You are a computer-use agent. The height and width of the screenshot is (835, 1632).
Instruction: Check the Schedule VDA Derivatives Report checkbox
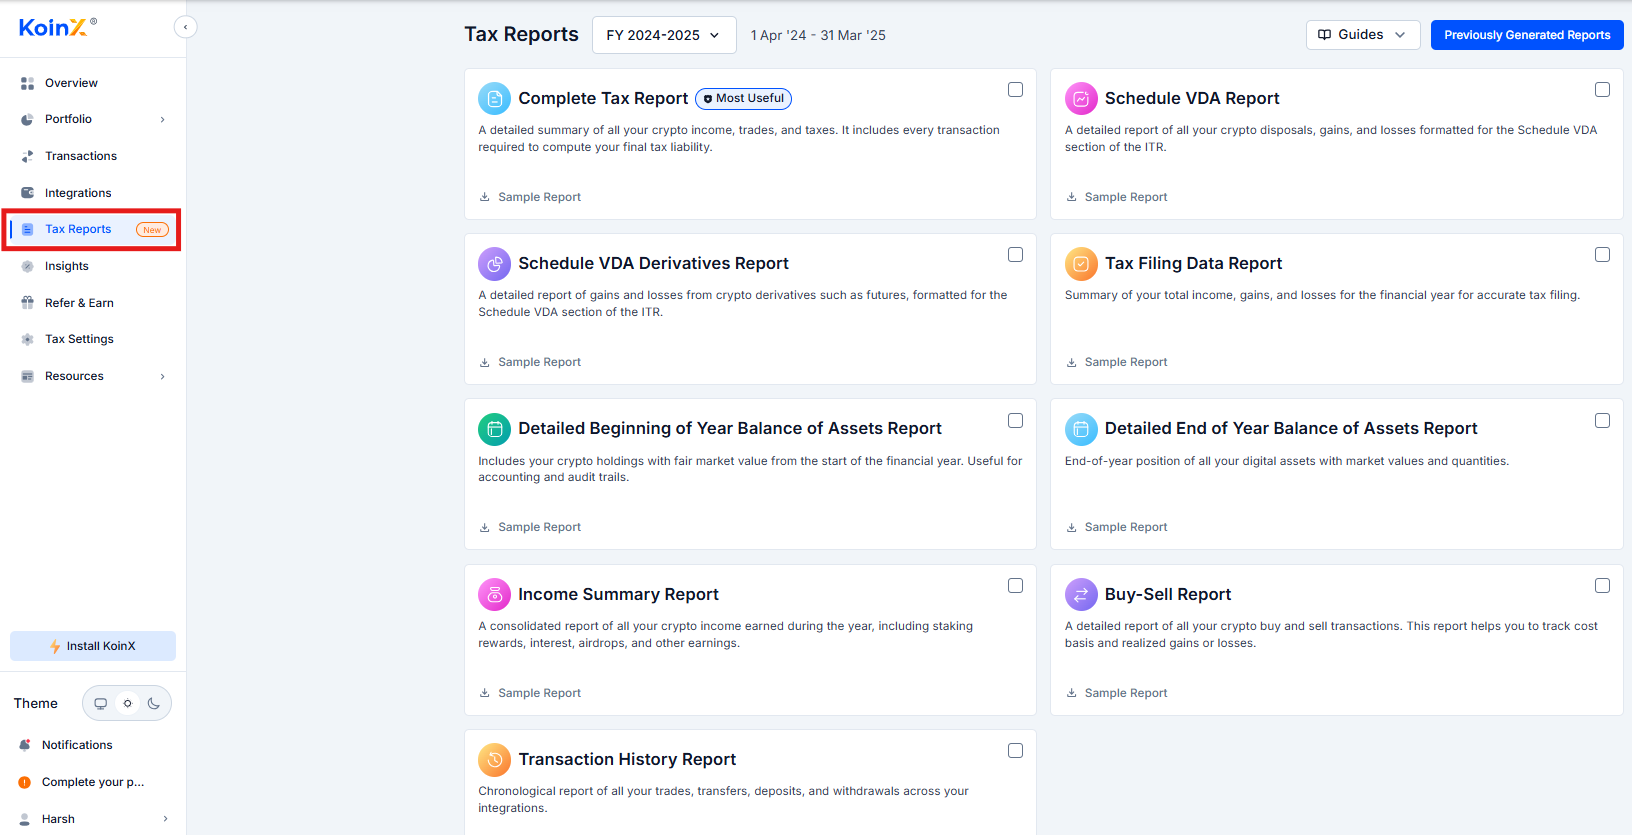1015,255
